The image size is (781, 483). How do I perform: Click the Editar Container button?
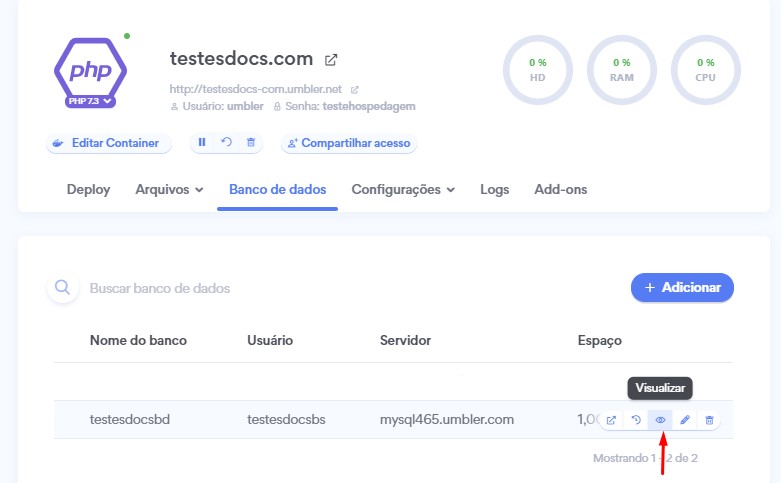(x=109, y=143)
